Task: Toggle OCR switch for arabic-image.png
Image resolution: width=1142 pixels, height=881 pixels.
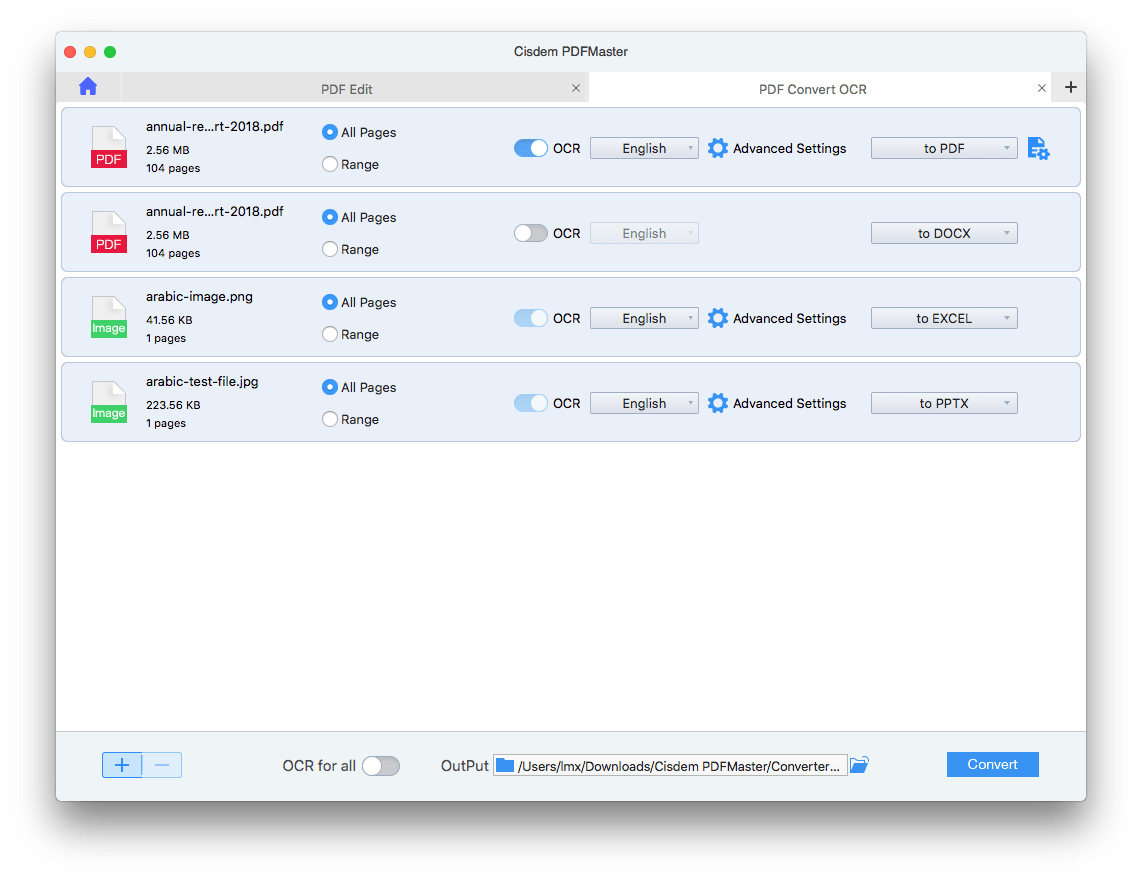Action: pos(530,318)
